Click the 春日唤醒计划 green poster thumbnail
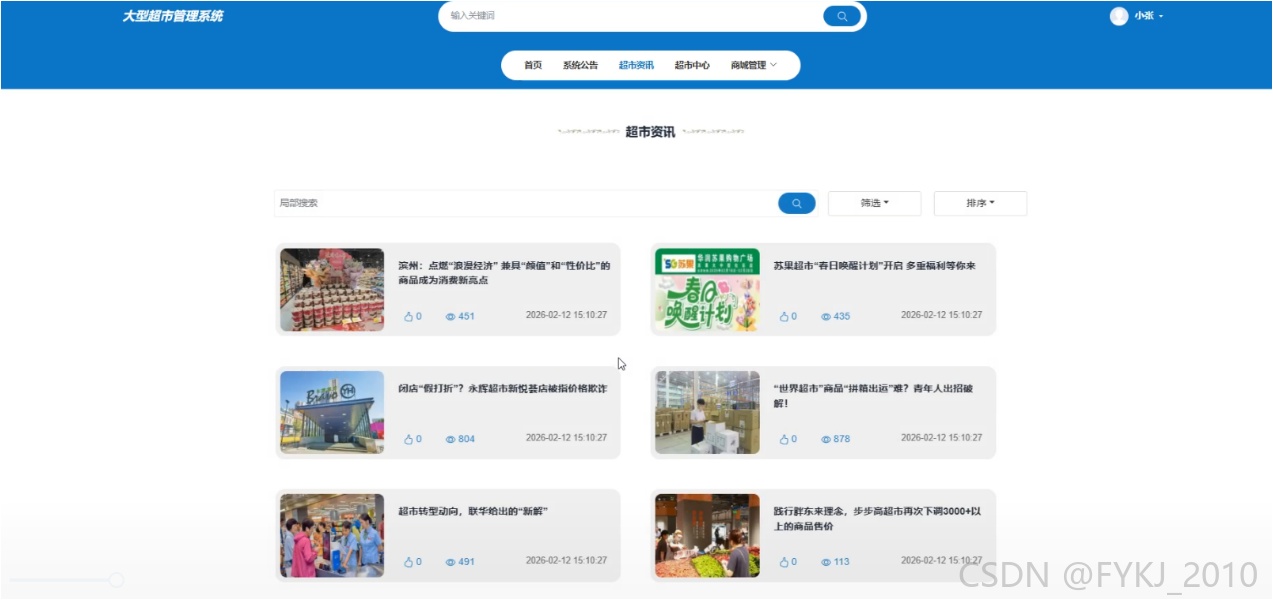 tap(707, 290)
